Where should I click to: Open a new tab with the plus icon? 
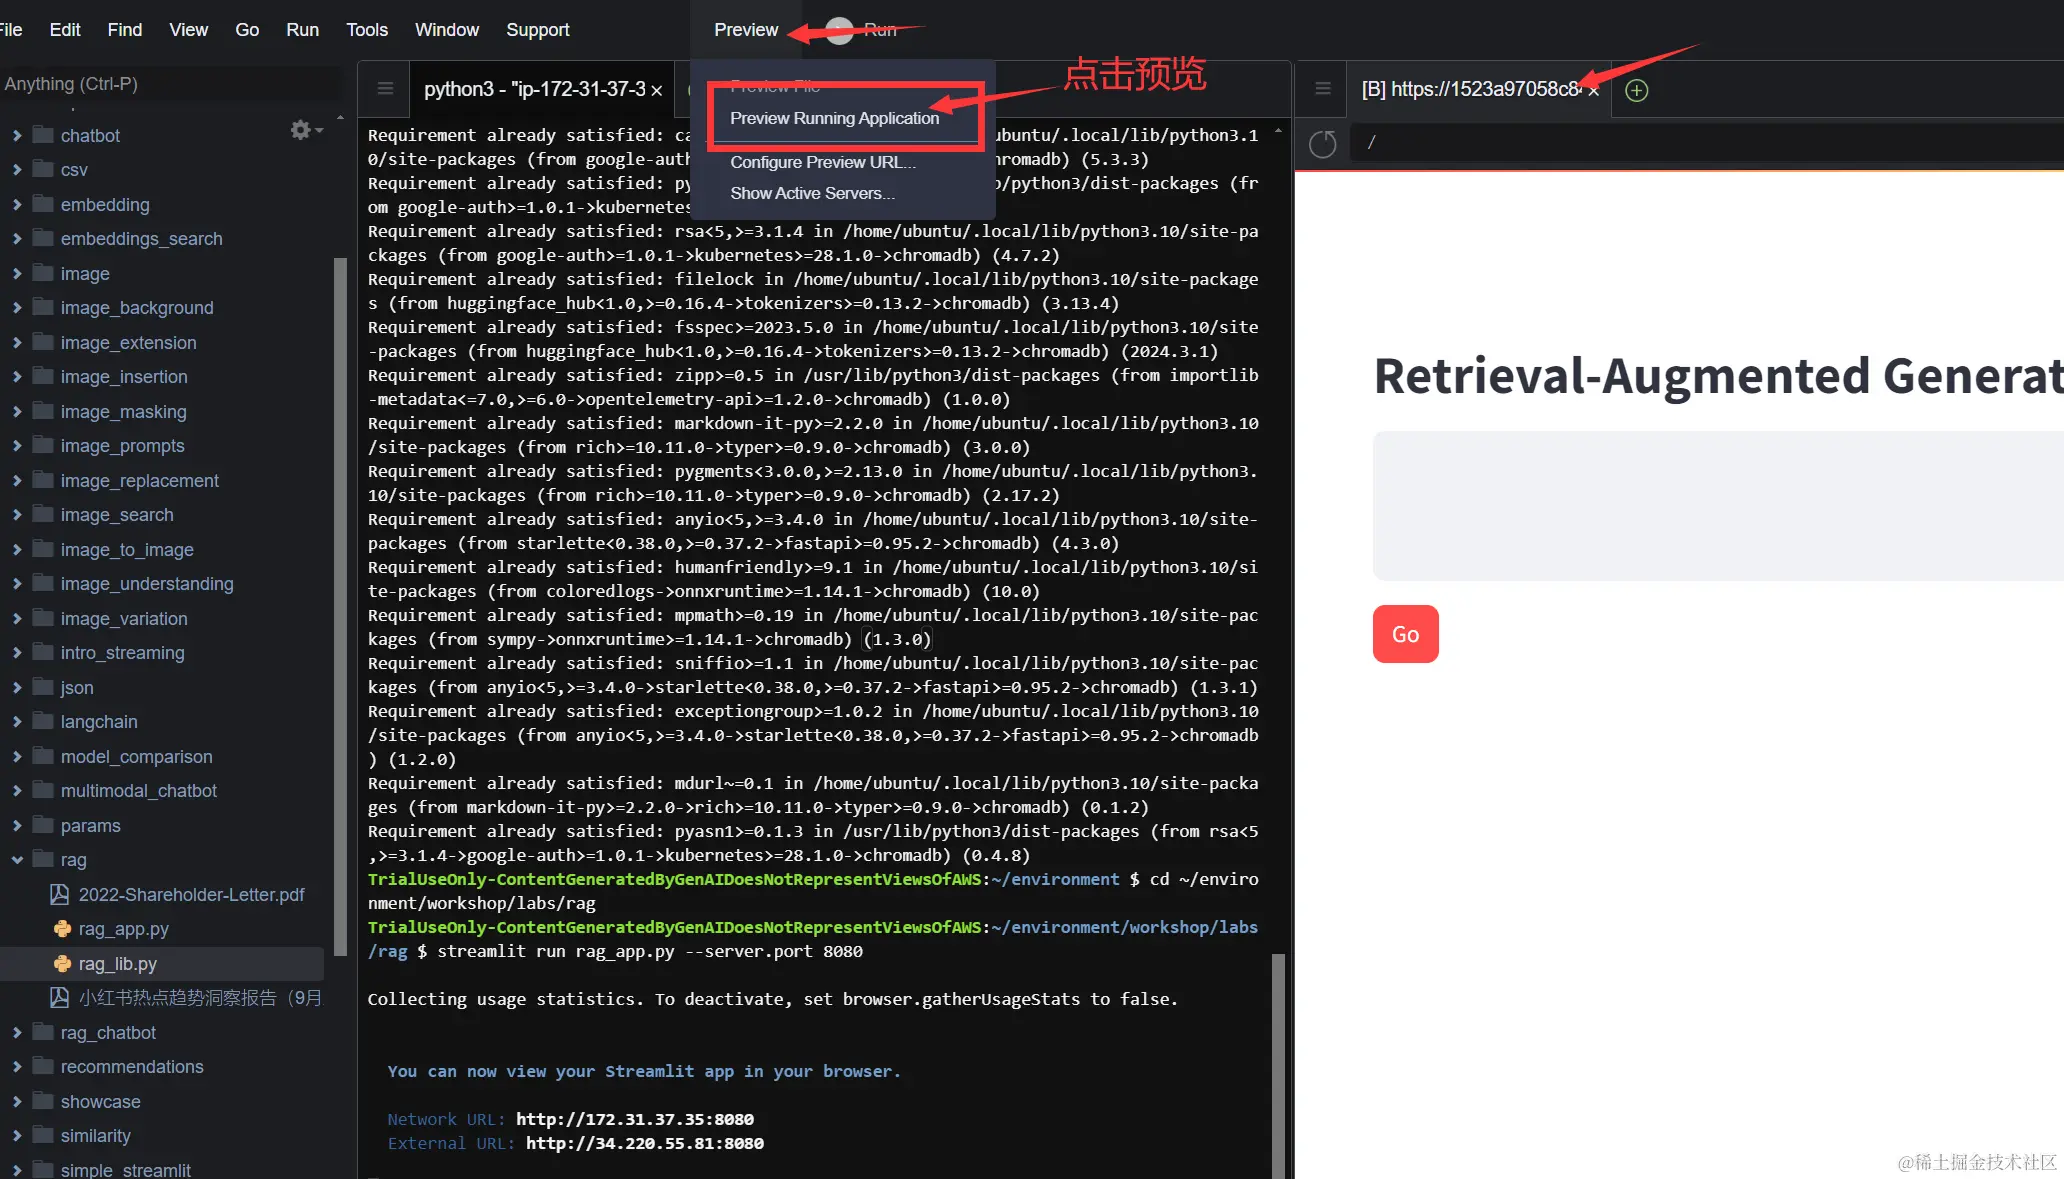[1637, 90]
